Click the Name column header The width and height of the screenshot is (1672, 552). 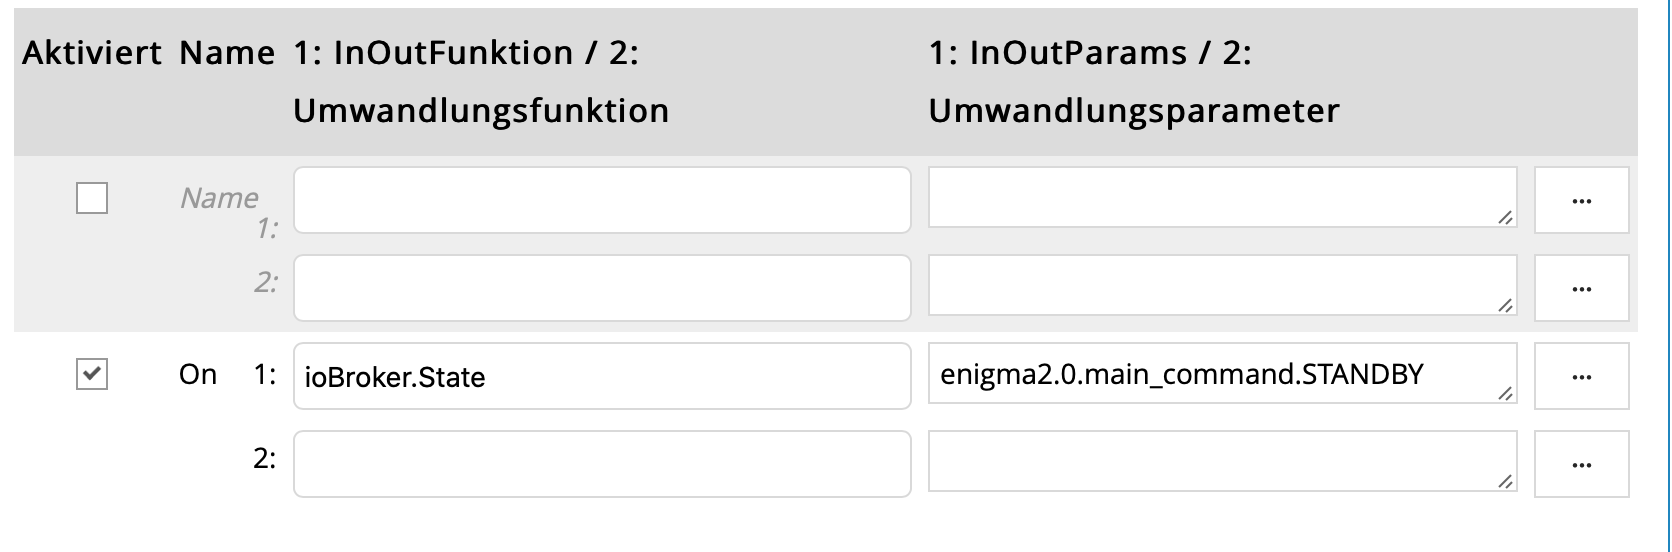227,53
